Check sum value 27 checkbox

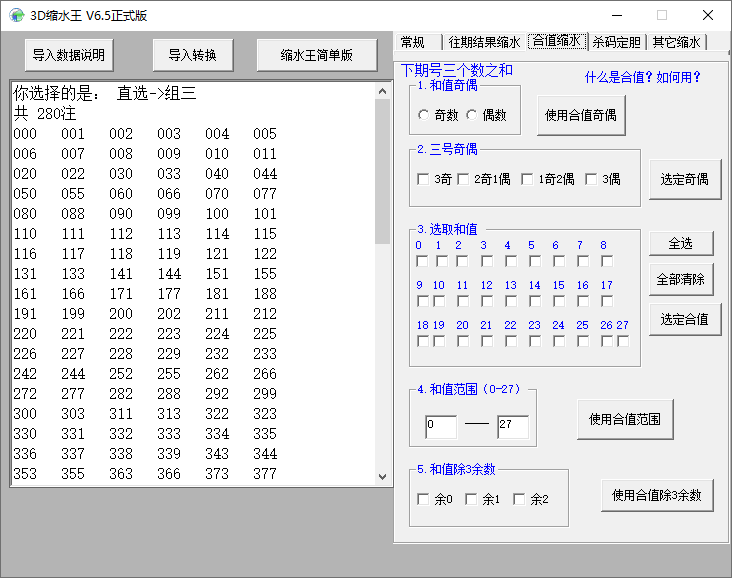[623, 341]
